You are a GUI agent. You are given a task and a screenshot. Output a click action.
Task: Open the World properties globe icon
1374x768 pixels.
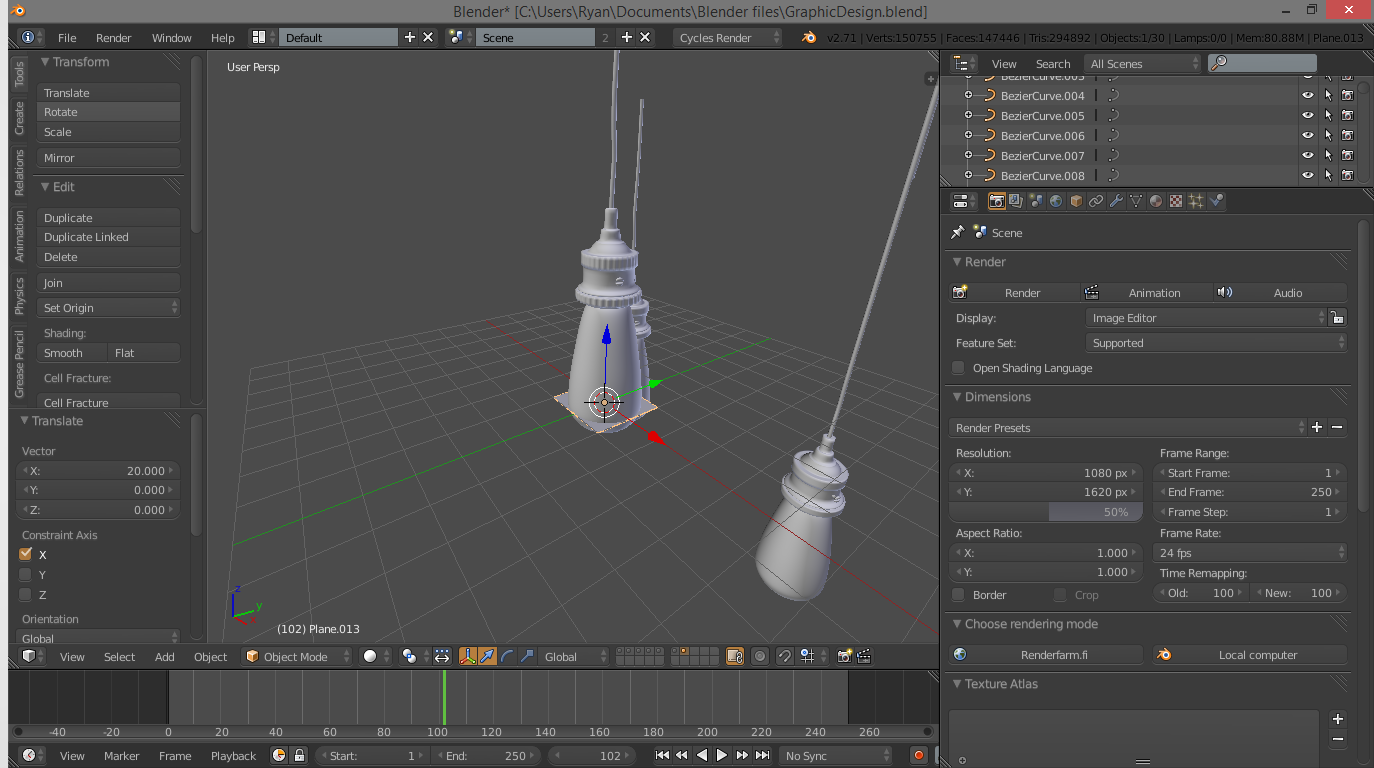(x=1056, y=201)
